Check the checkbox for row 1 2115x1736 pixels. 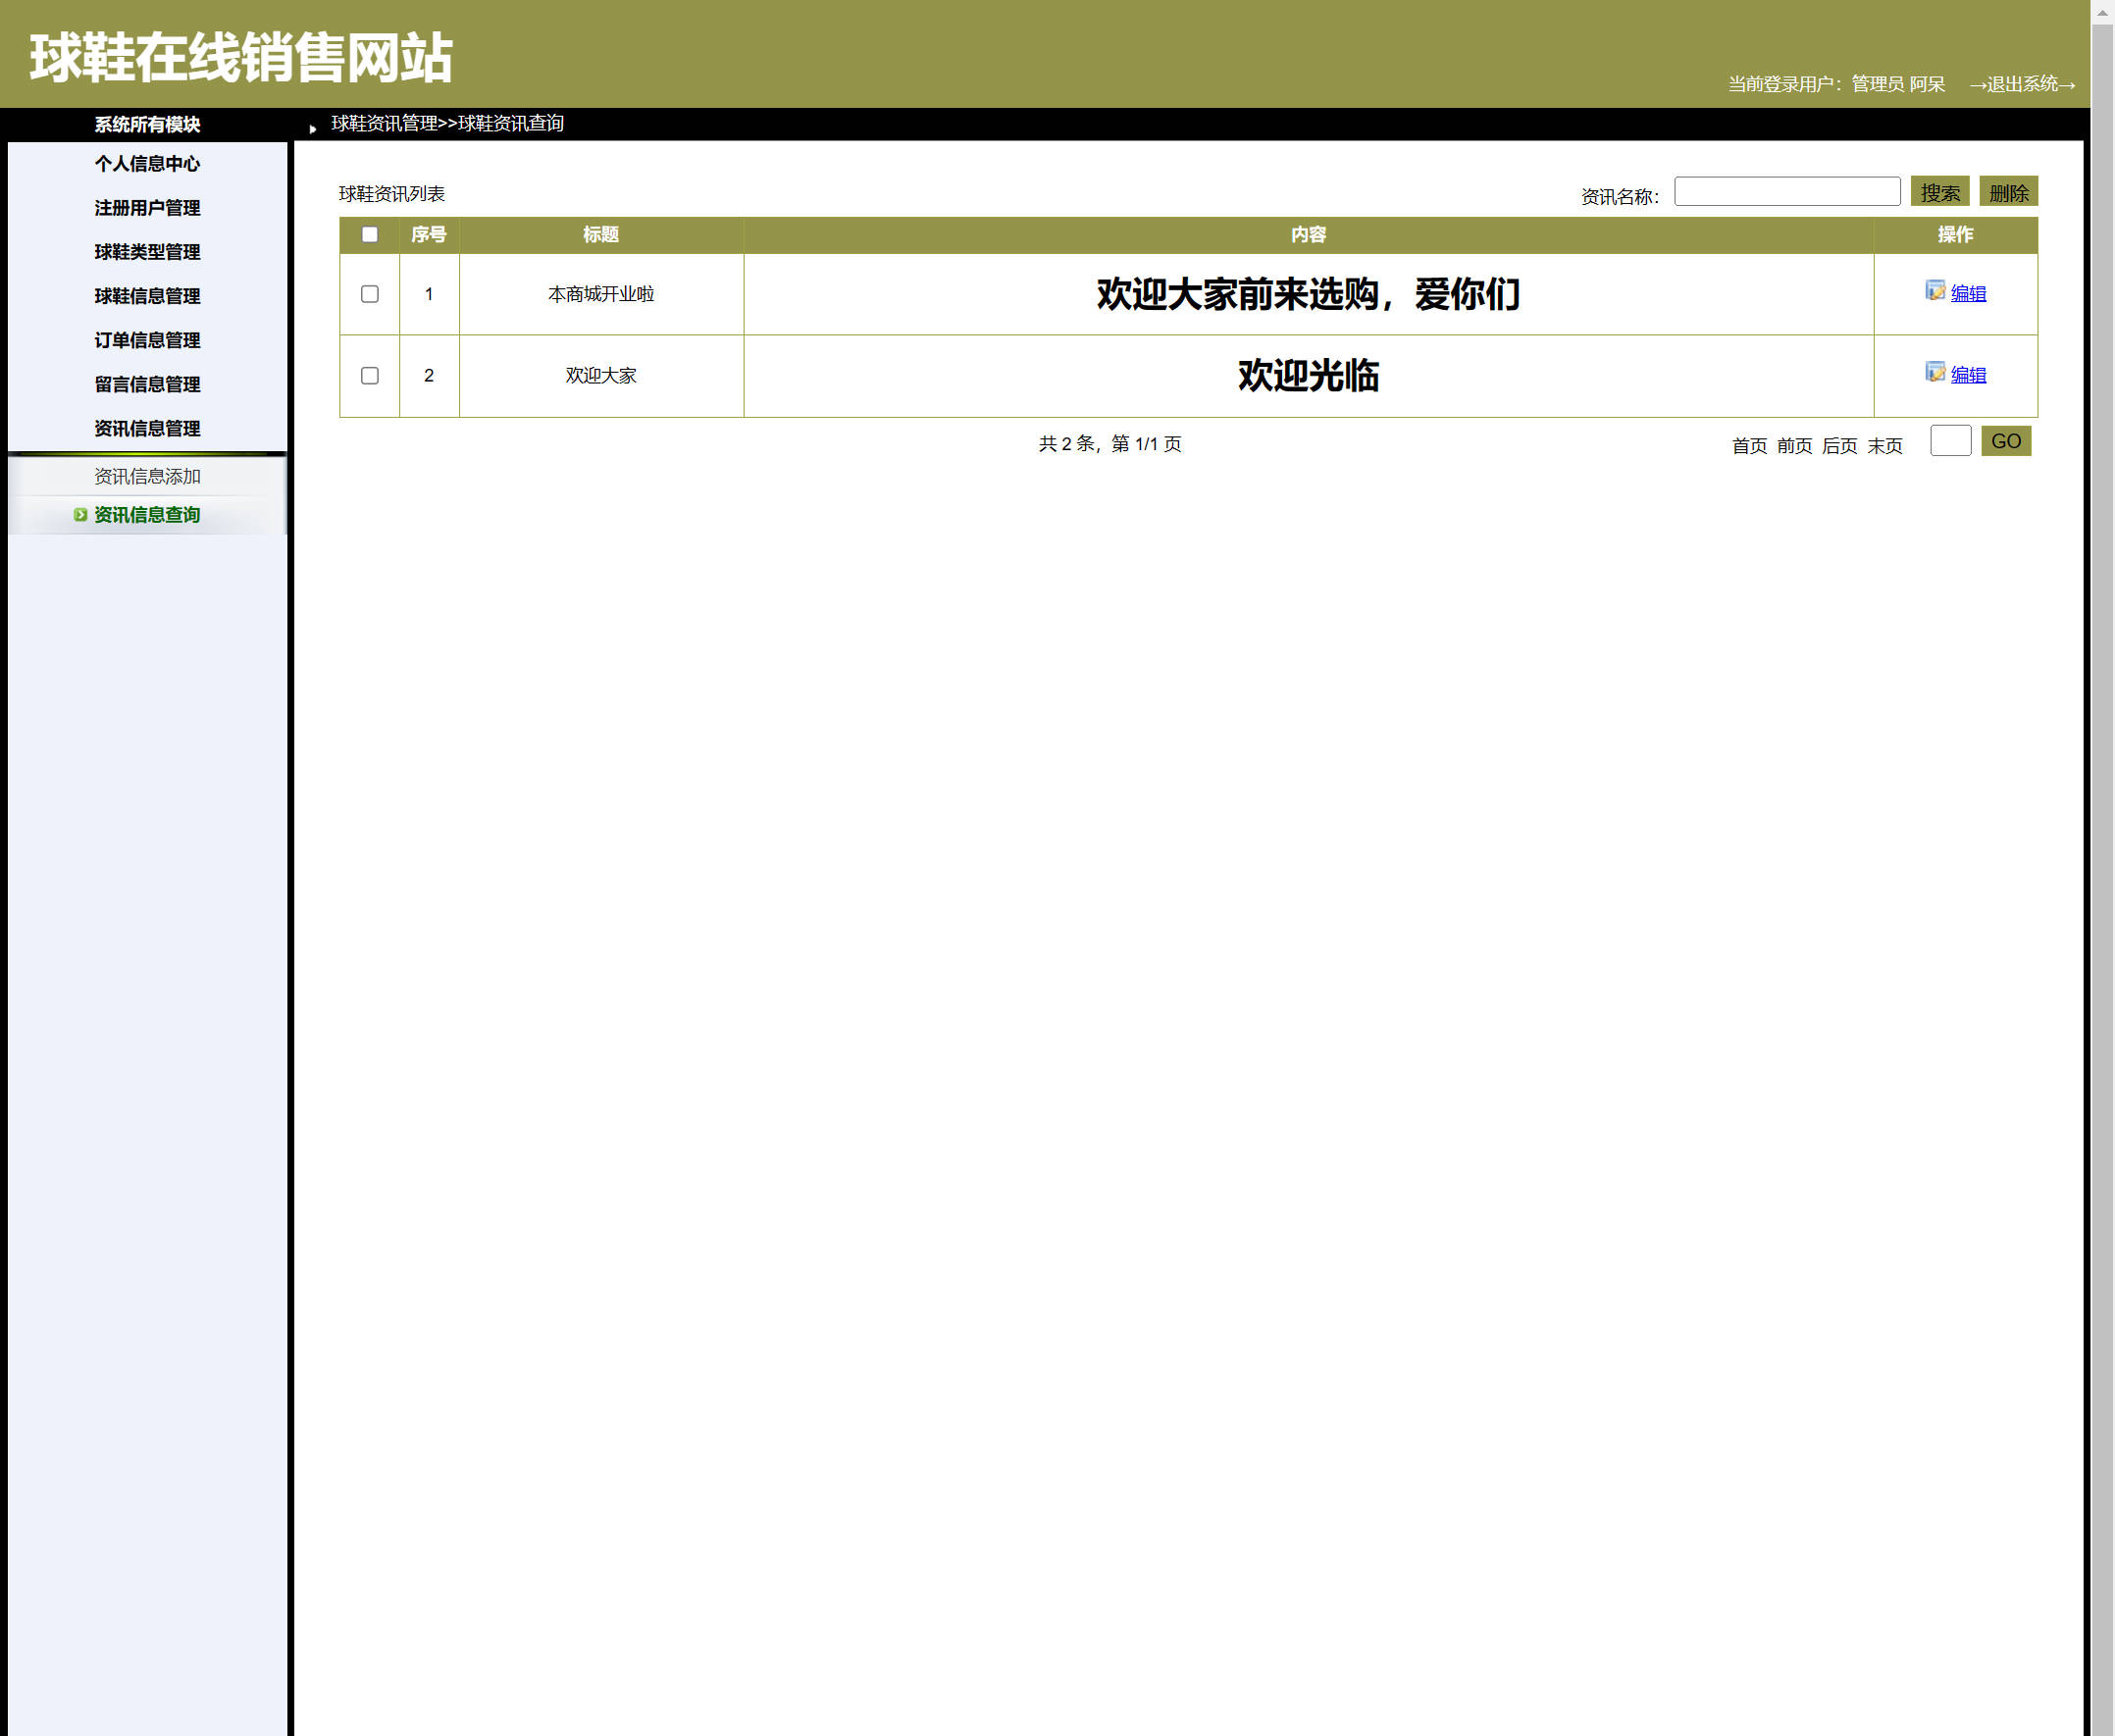(370, 294)
